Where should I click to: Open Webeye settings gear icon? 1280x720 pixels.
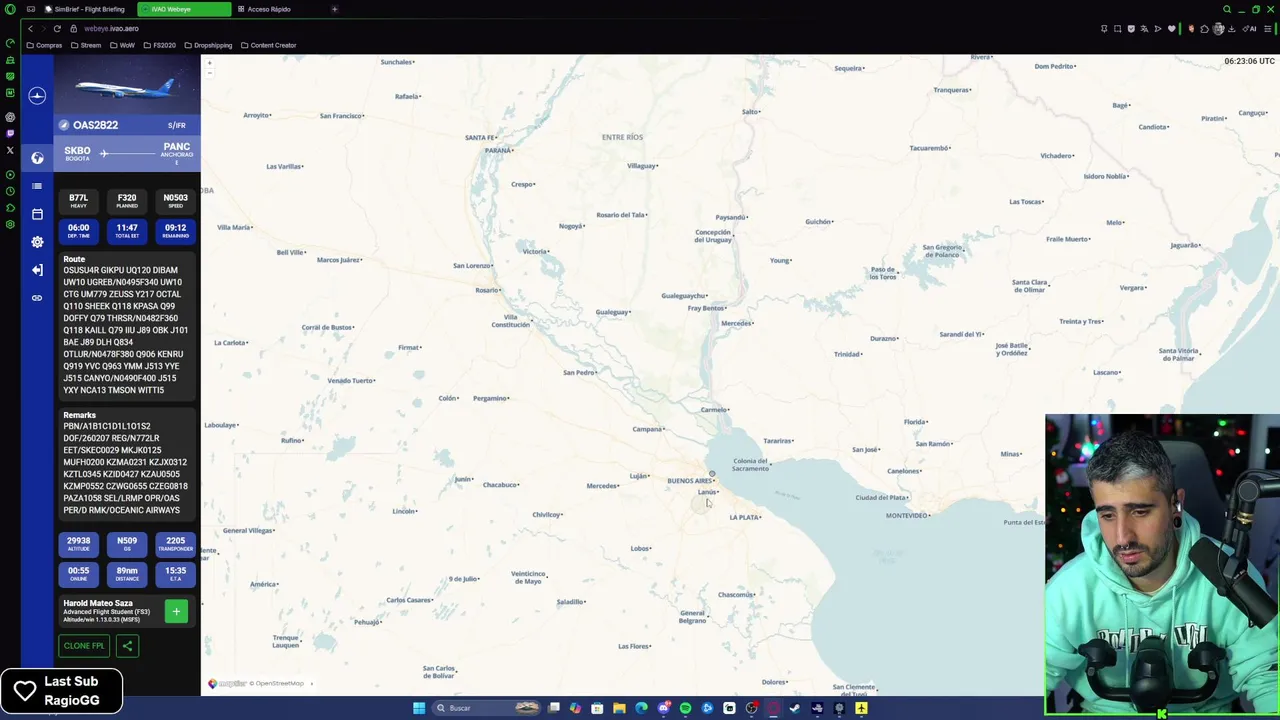tap(37, 242)
